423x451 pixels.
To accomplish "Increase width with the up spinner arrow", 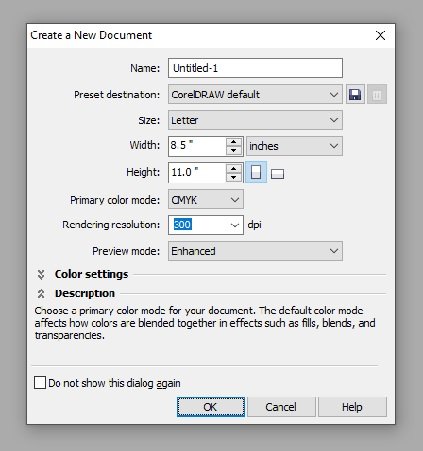I will [234, 142].
